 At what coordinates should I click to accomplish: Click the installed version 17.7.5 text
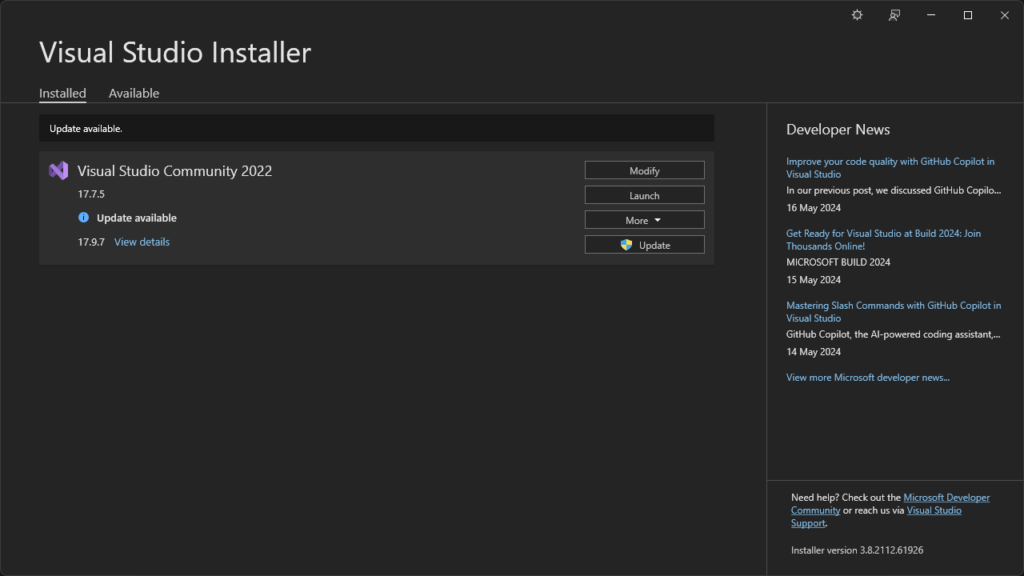pyautogui.click(x=91, y=194)
